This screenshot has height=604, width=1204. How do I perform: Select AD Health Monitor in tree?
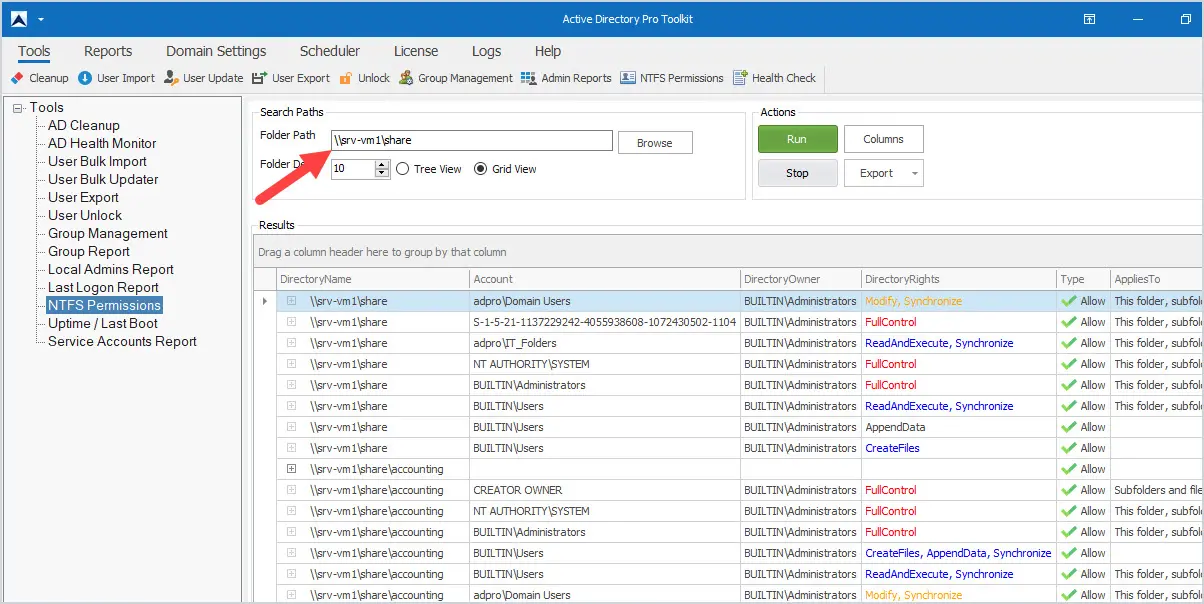pyautogui.click(x=102, y=144)
